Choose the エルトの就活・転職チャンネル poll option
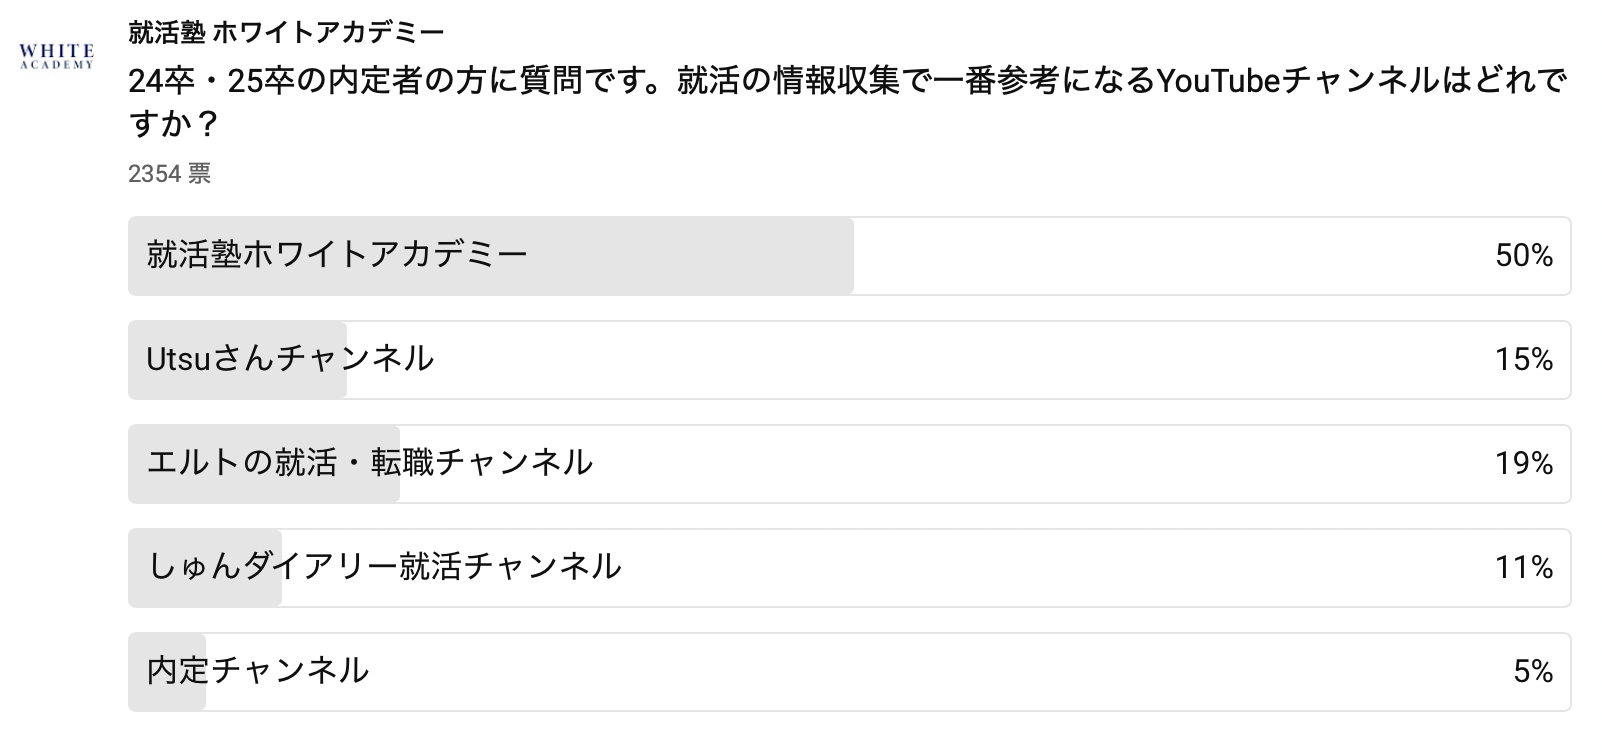 click(x=370, y=463)
